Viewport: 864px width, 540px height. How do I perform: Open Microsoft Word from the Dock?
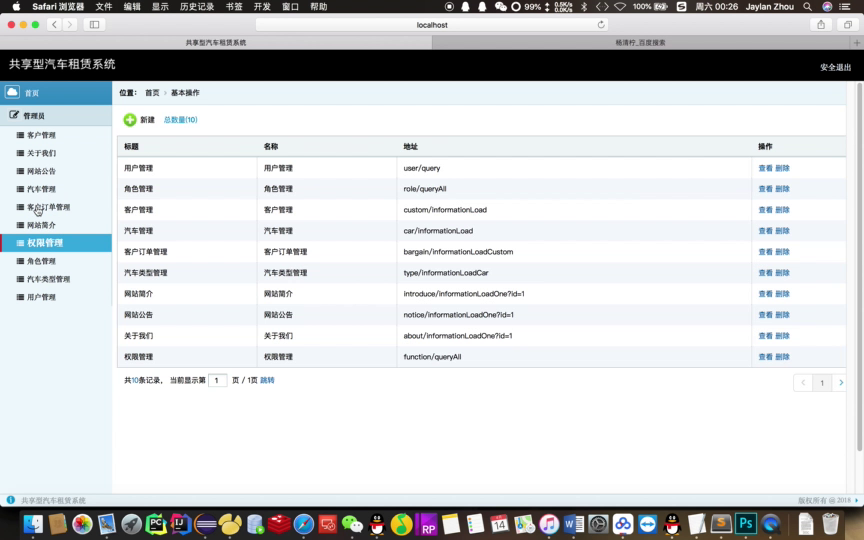[x=573, y=524]
